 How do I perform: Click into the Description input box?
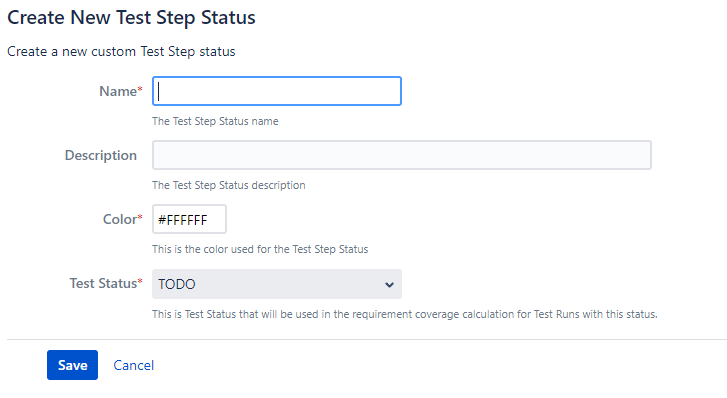click(x=402, y=155)
